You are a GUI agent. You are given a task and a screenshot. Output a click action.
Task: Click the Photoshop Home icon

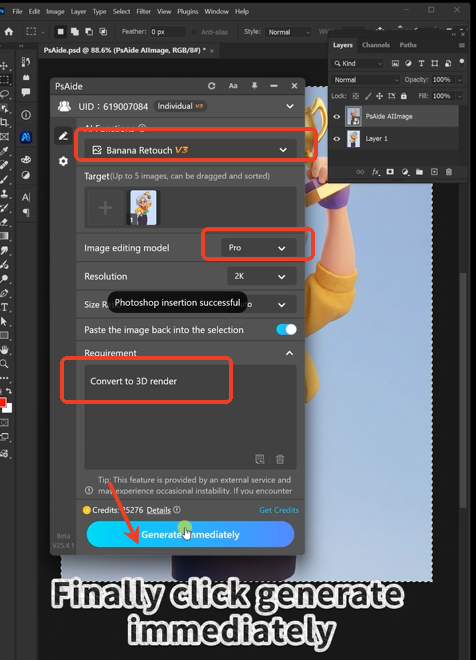(x=8, y=32)
